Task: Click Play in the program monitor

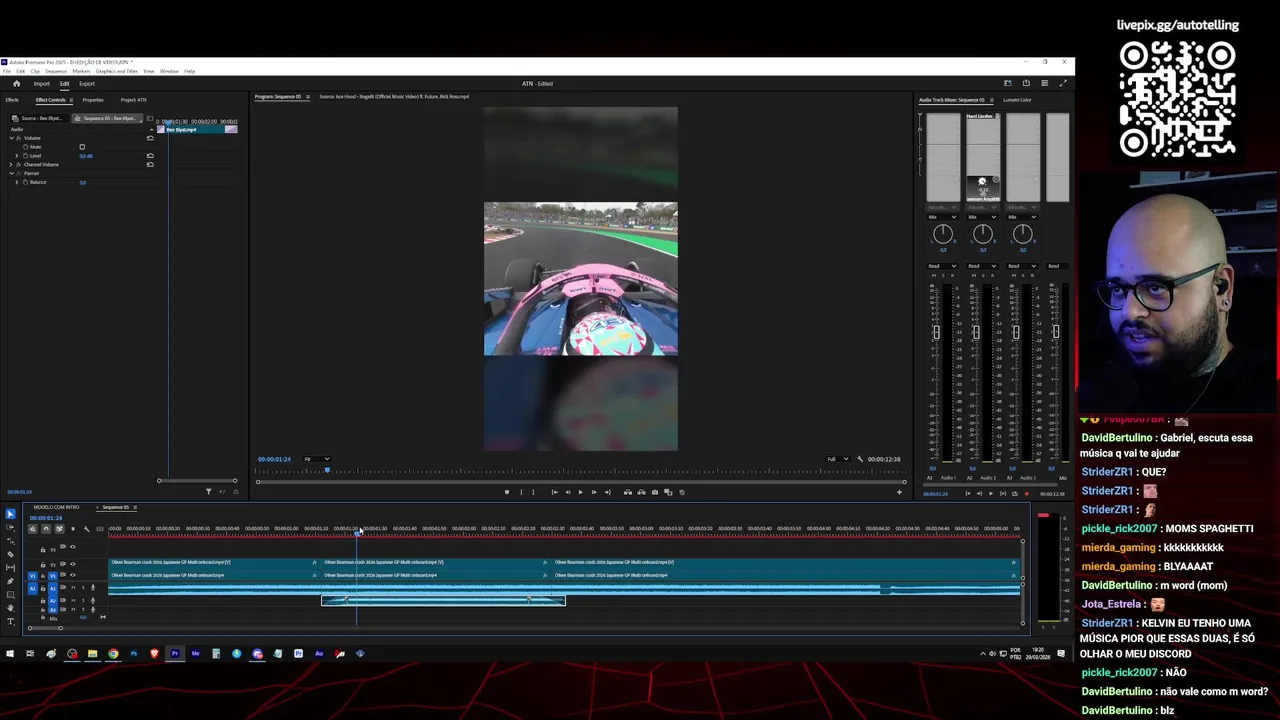Action: coord(581,492)
